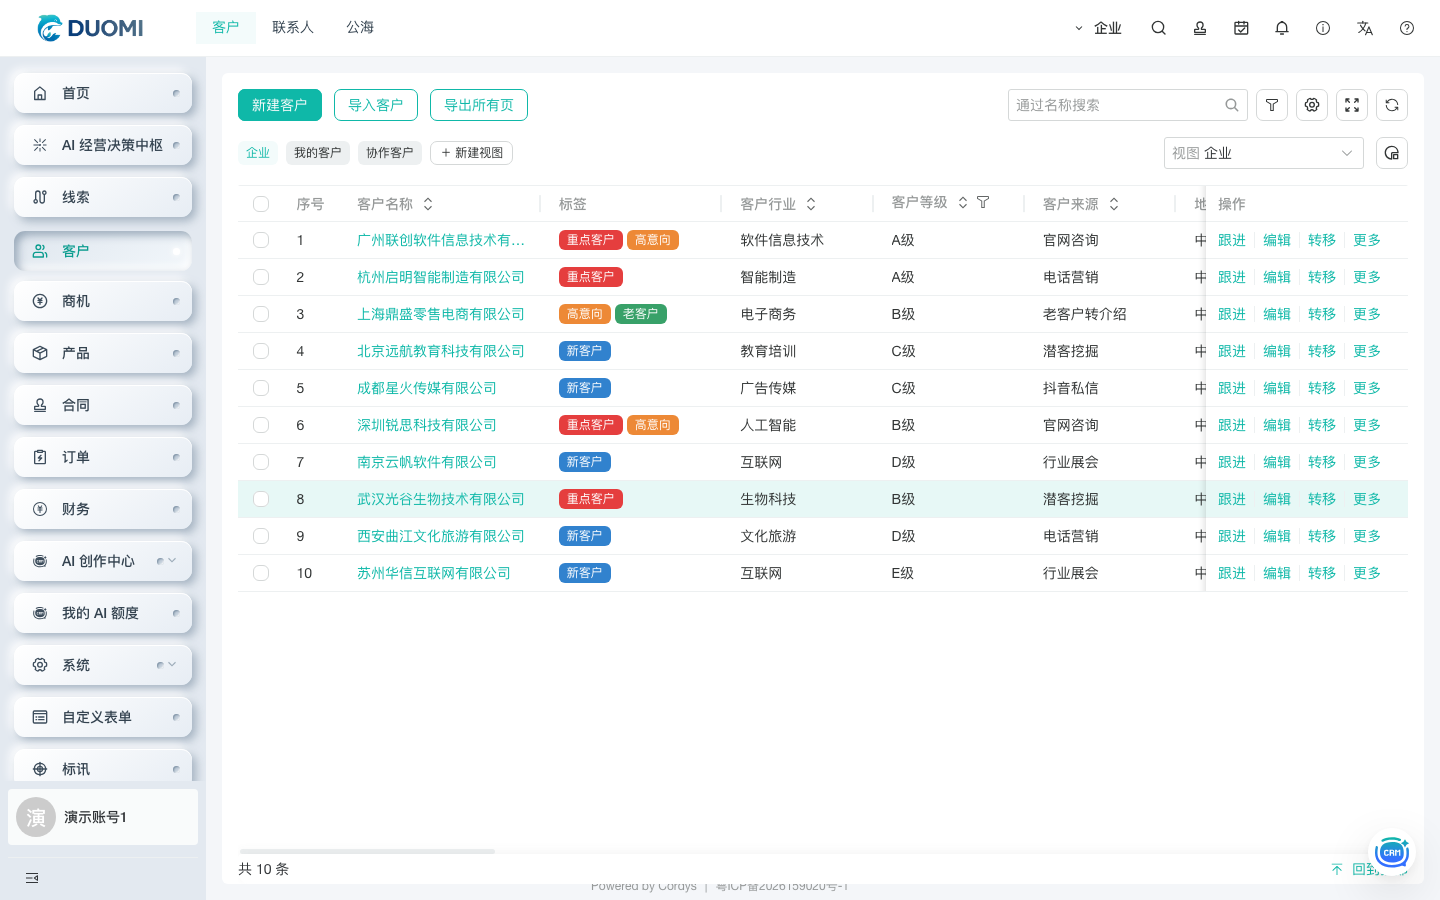Open the floating CRM assistant icon
This screenshot has width=1440, height=900.
click(x=1392, y=852)
